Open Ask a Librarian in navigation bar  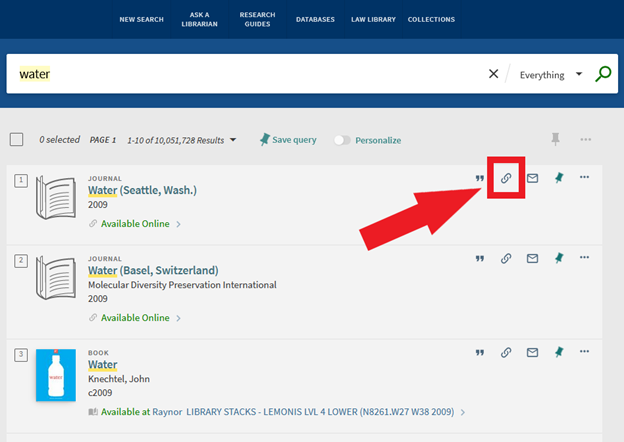point(200,19)
